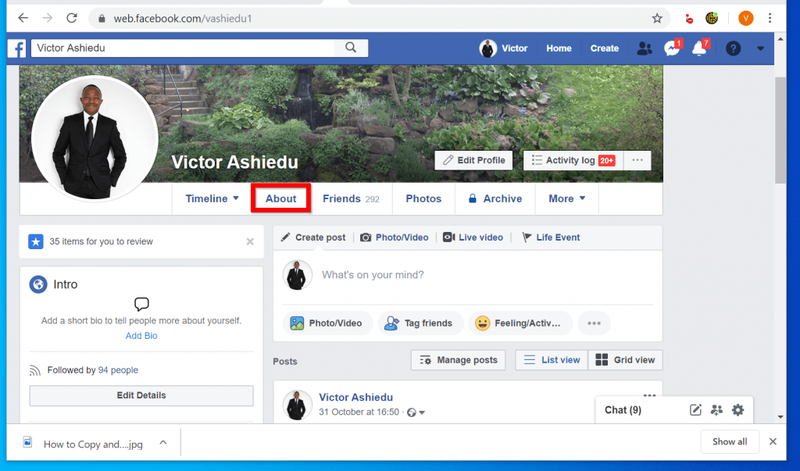This screenshot has height=471, width=800.
Task: Click the page vertical scrollbar
Action: [780, 130]
